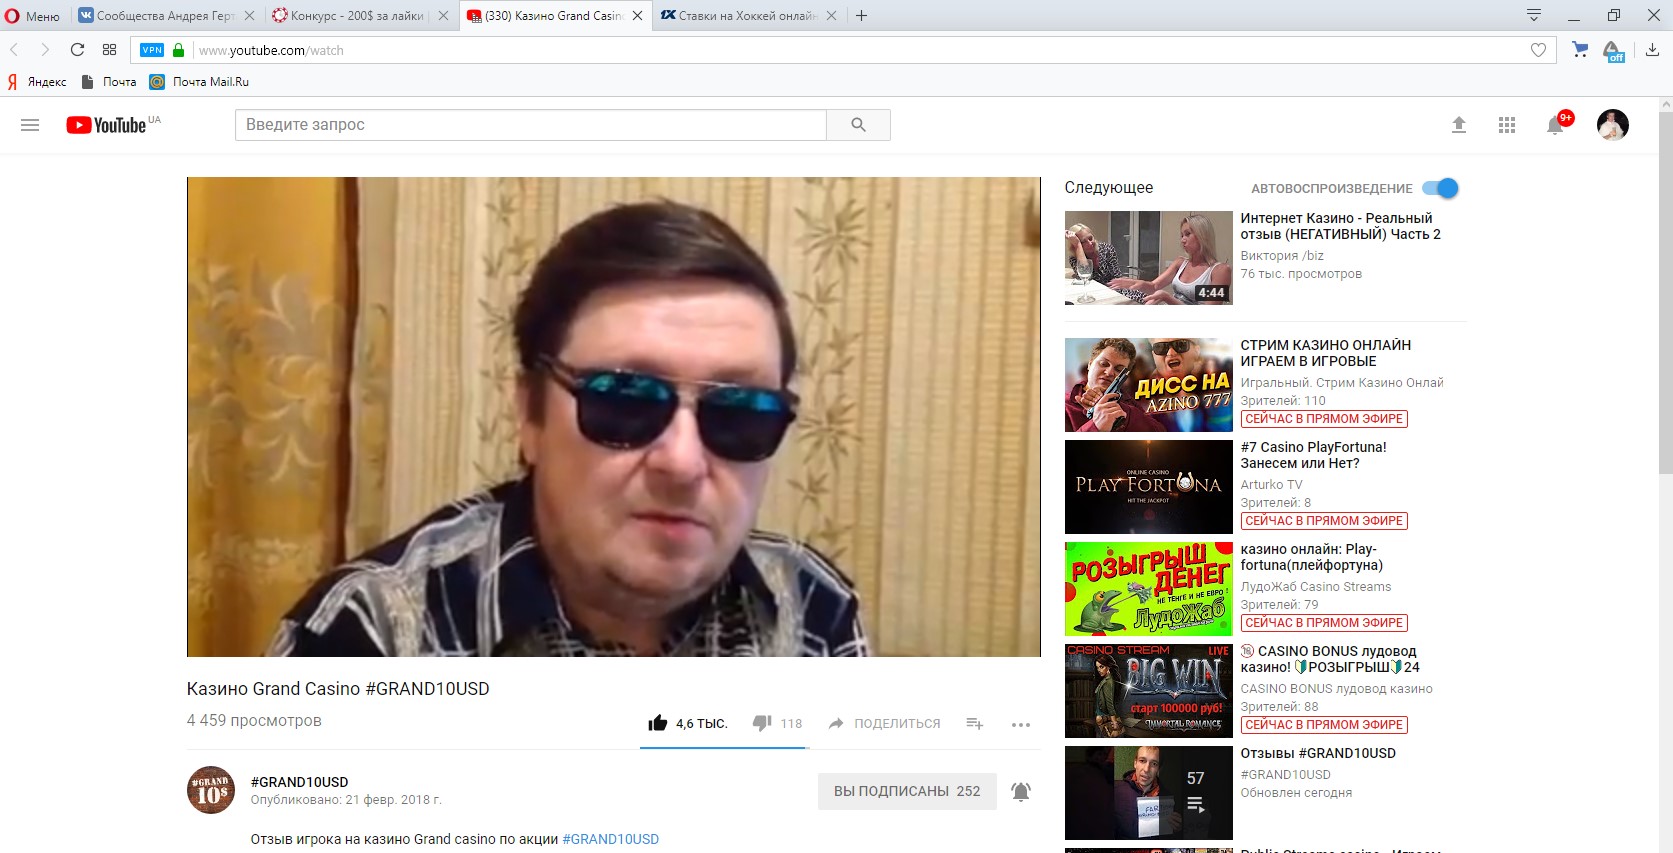Viewport: 1673px width, 853px height.
Task: Open the Speed Dial start page
Action: 110,50
